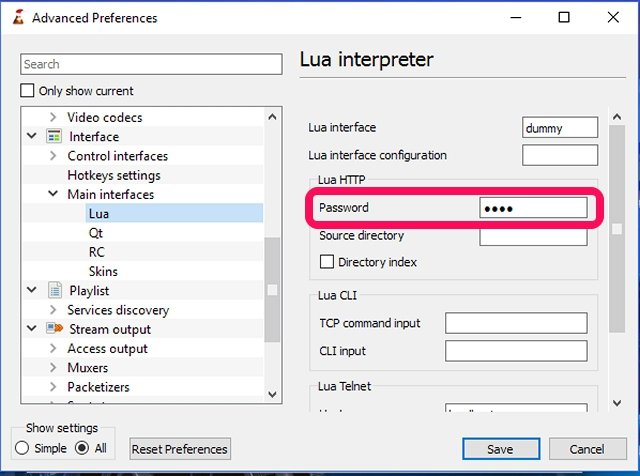Click the Save button
Image resolution: width=640 pixels, height=476 pixels.
(x=501, y=449)
